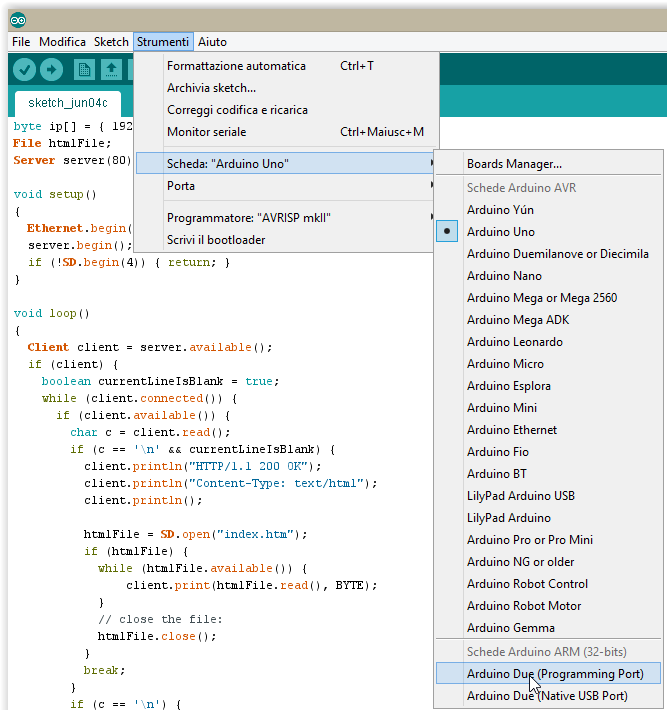The image size is (667, 710).
Task: Expand Programmatore: "AVRISP mkII" submenu
Action: [286, 218]
